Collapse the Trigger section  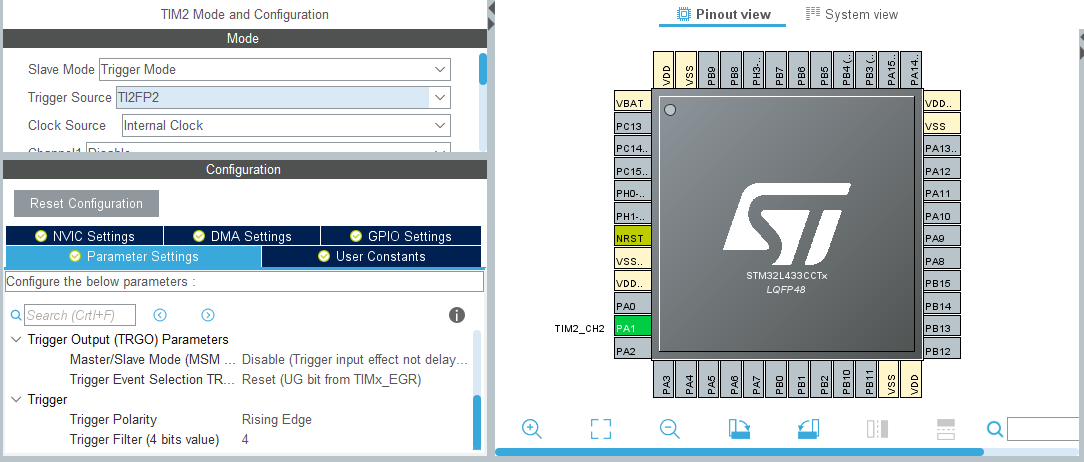tap(16, 400)
